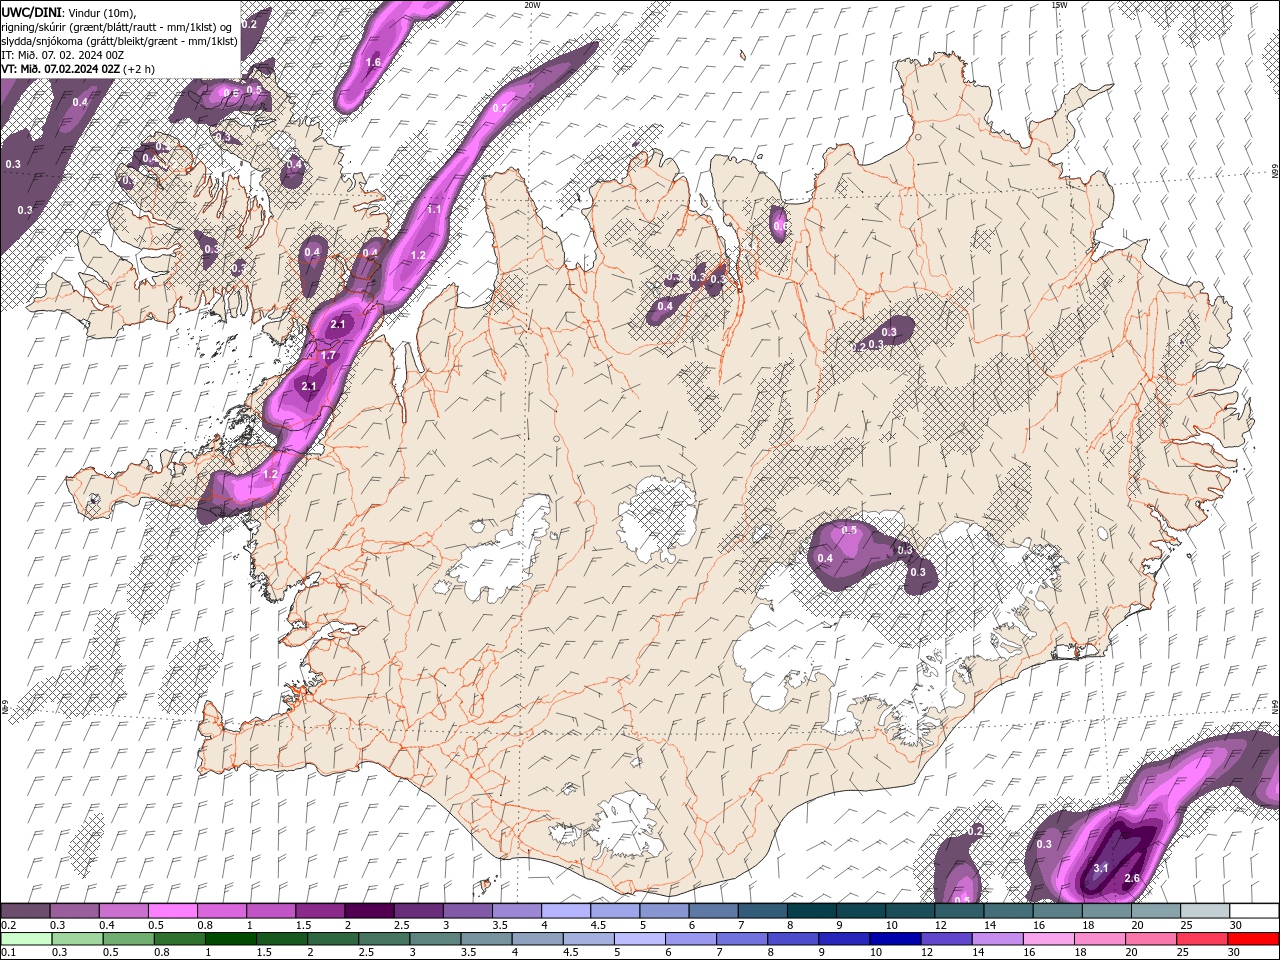Viewport: 1280px width, 960px height.
Task: Select the bright red swatch labeled 30 in lower legend
Action: pos(1253,939)
